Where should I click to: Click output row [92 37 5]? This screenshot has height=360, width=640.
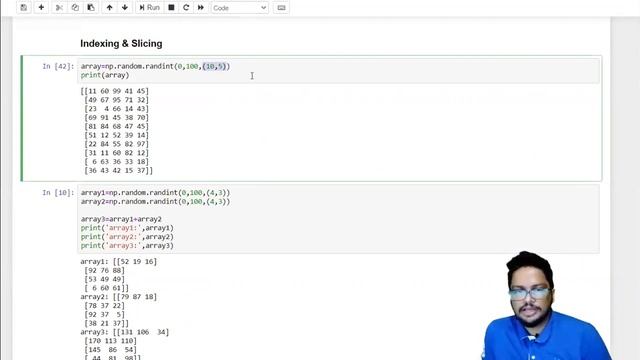(104, 315)
